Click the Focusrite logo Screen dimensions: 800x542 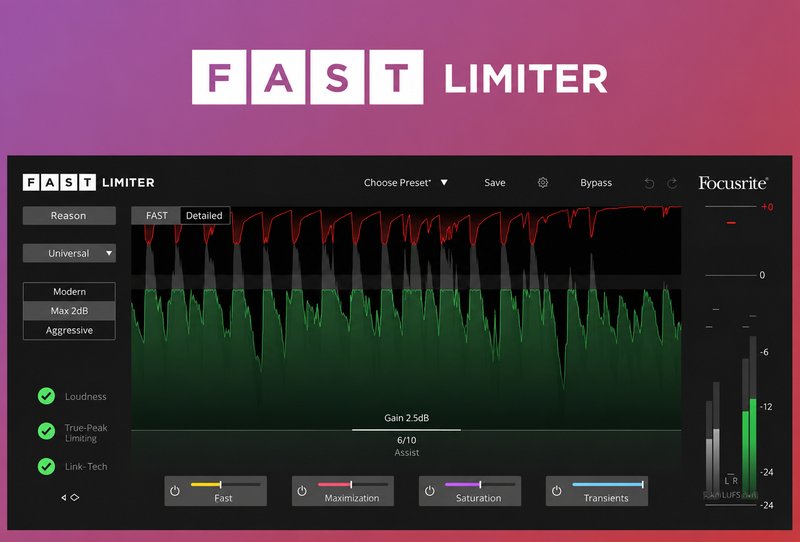[x=733, y=183]
